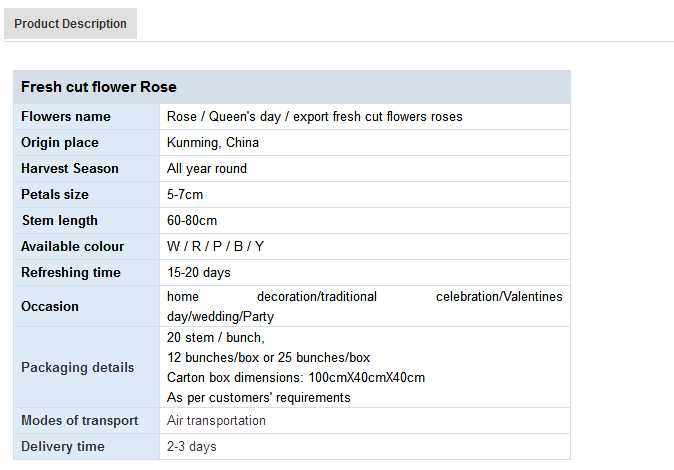Select the 'Packaging details' label cell
674x470 pixels.
pos(77,368)
